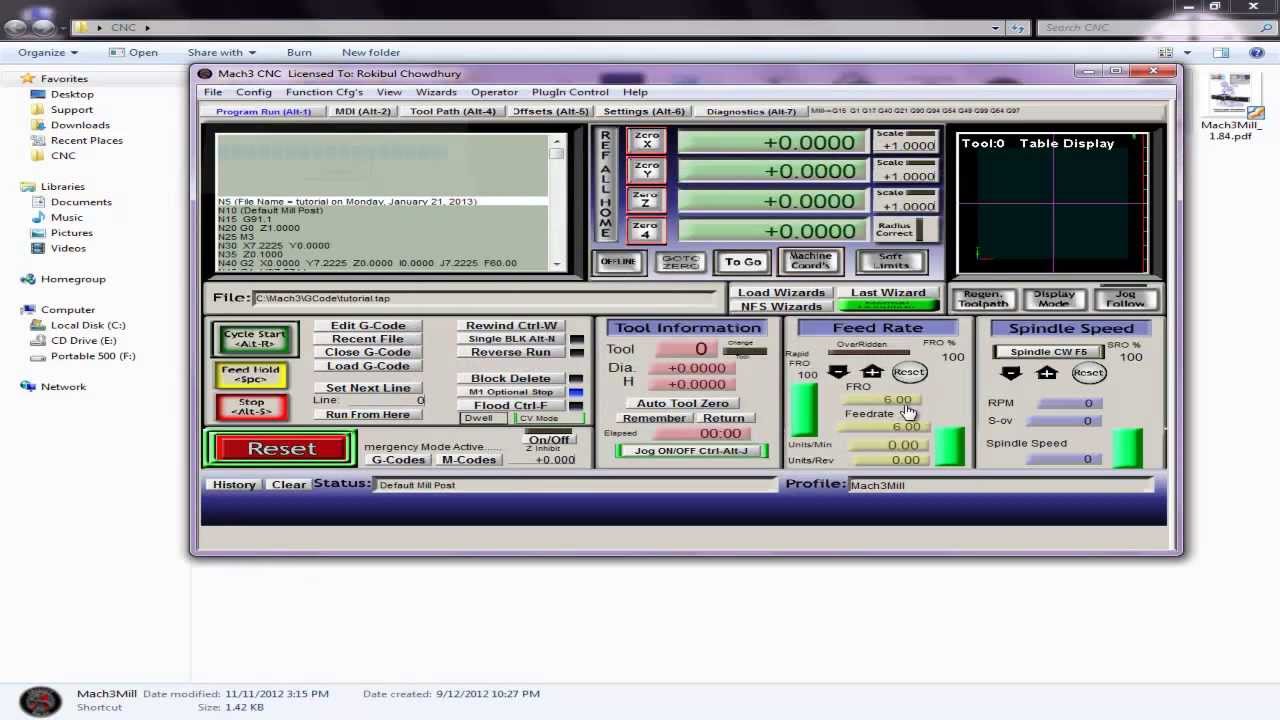Toggle Block Delete
Screen dimensions: 1280x720
point(511,378)
